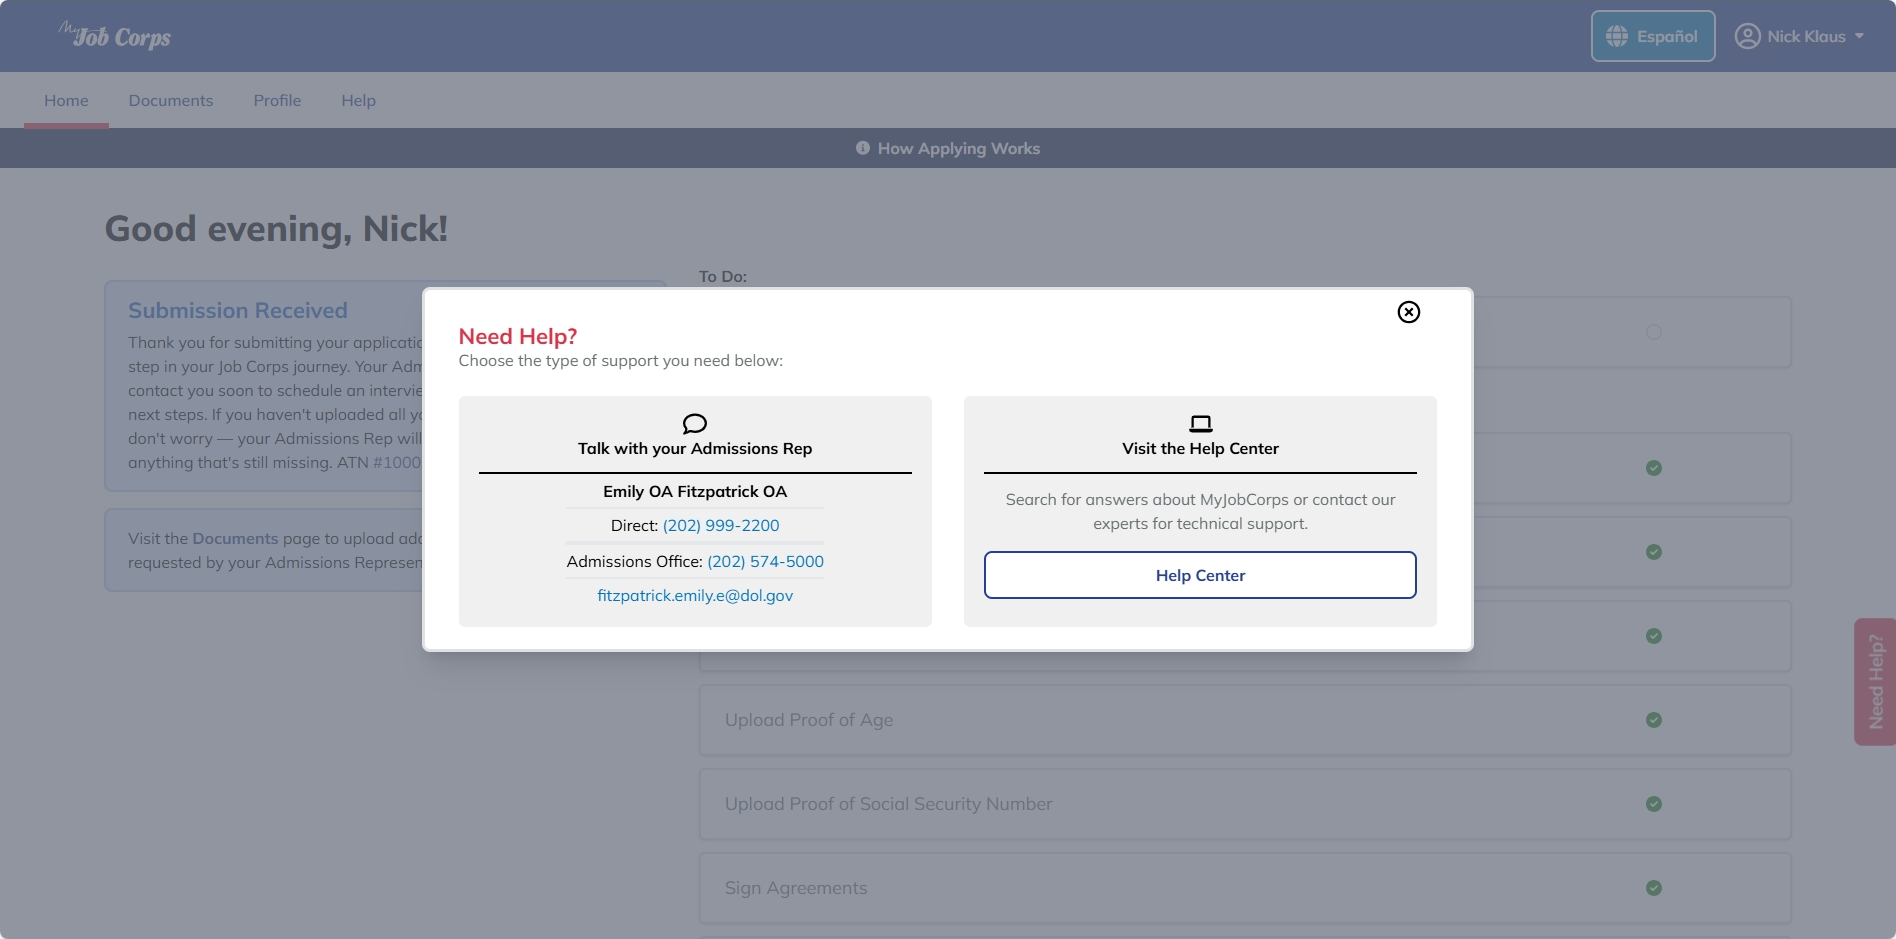
Task: Click the user avatar icon
Action: click(x=1747, y=36)
